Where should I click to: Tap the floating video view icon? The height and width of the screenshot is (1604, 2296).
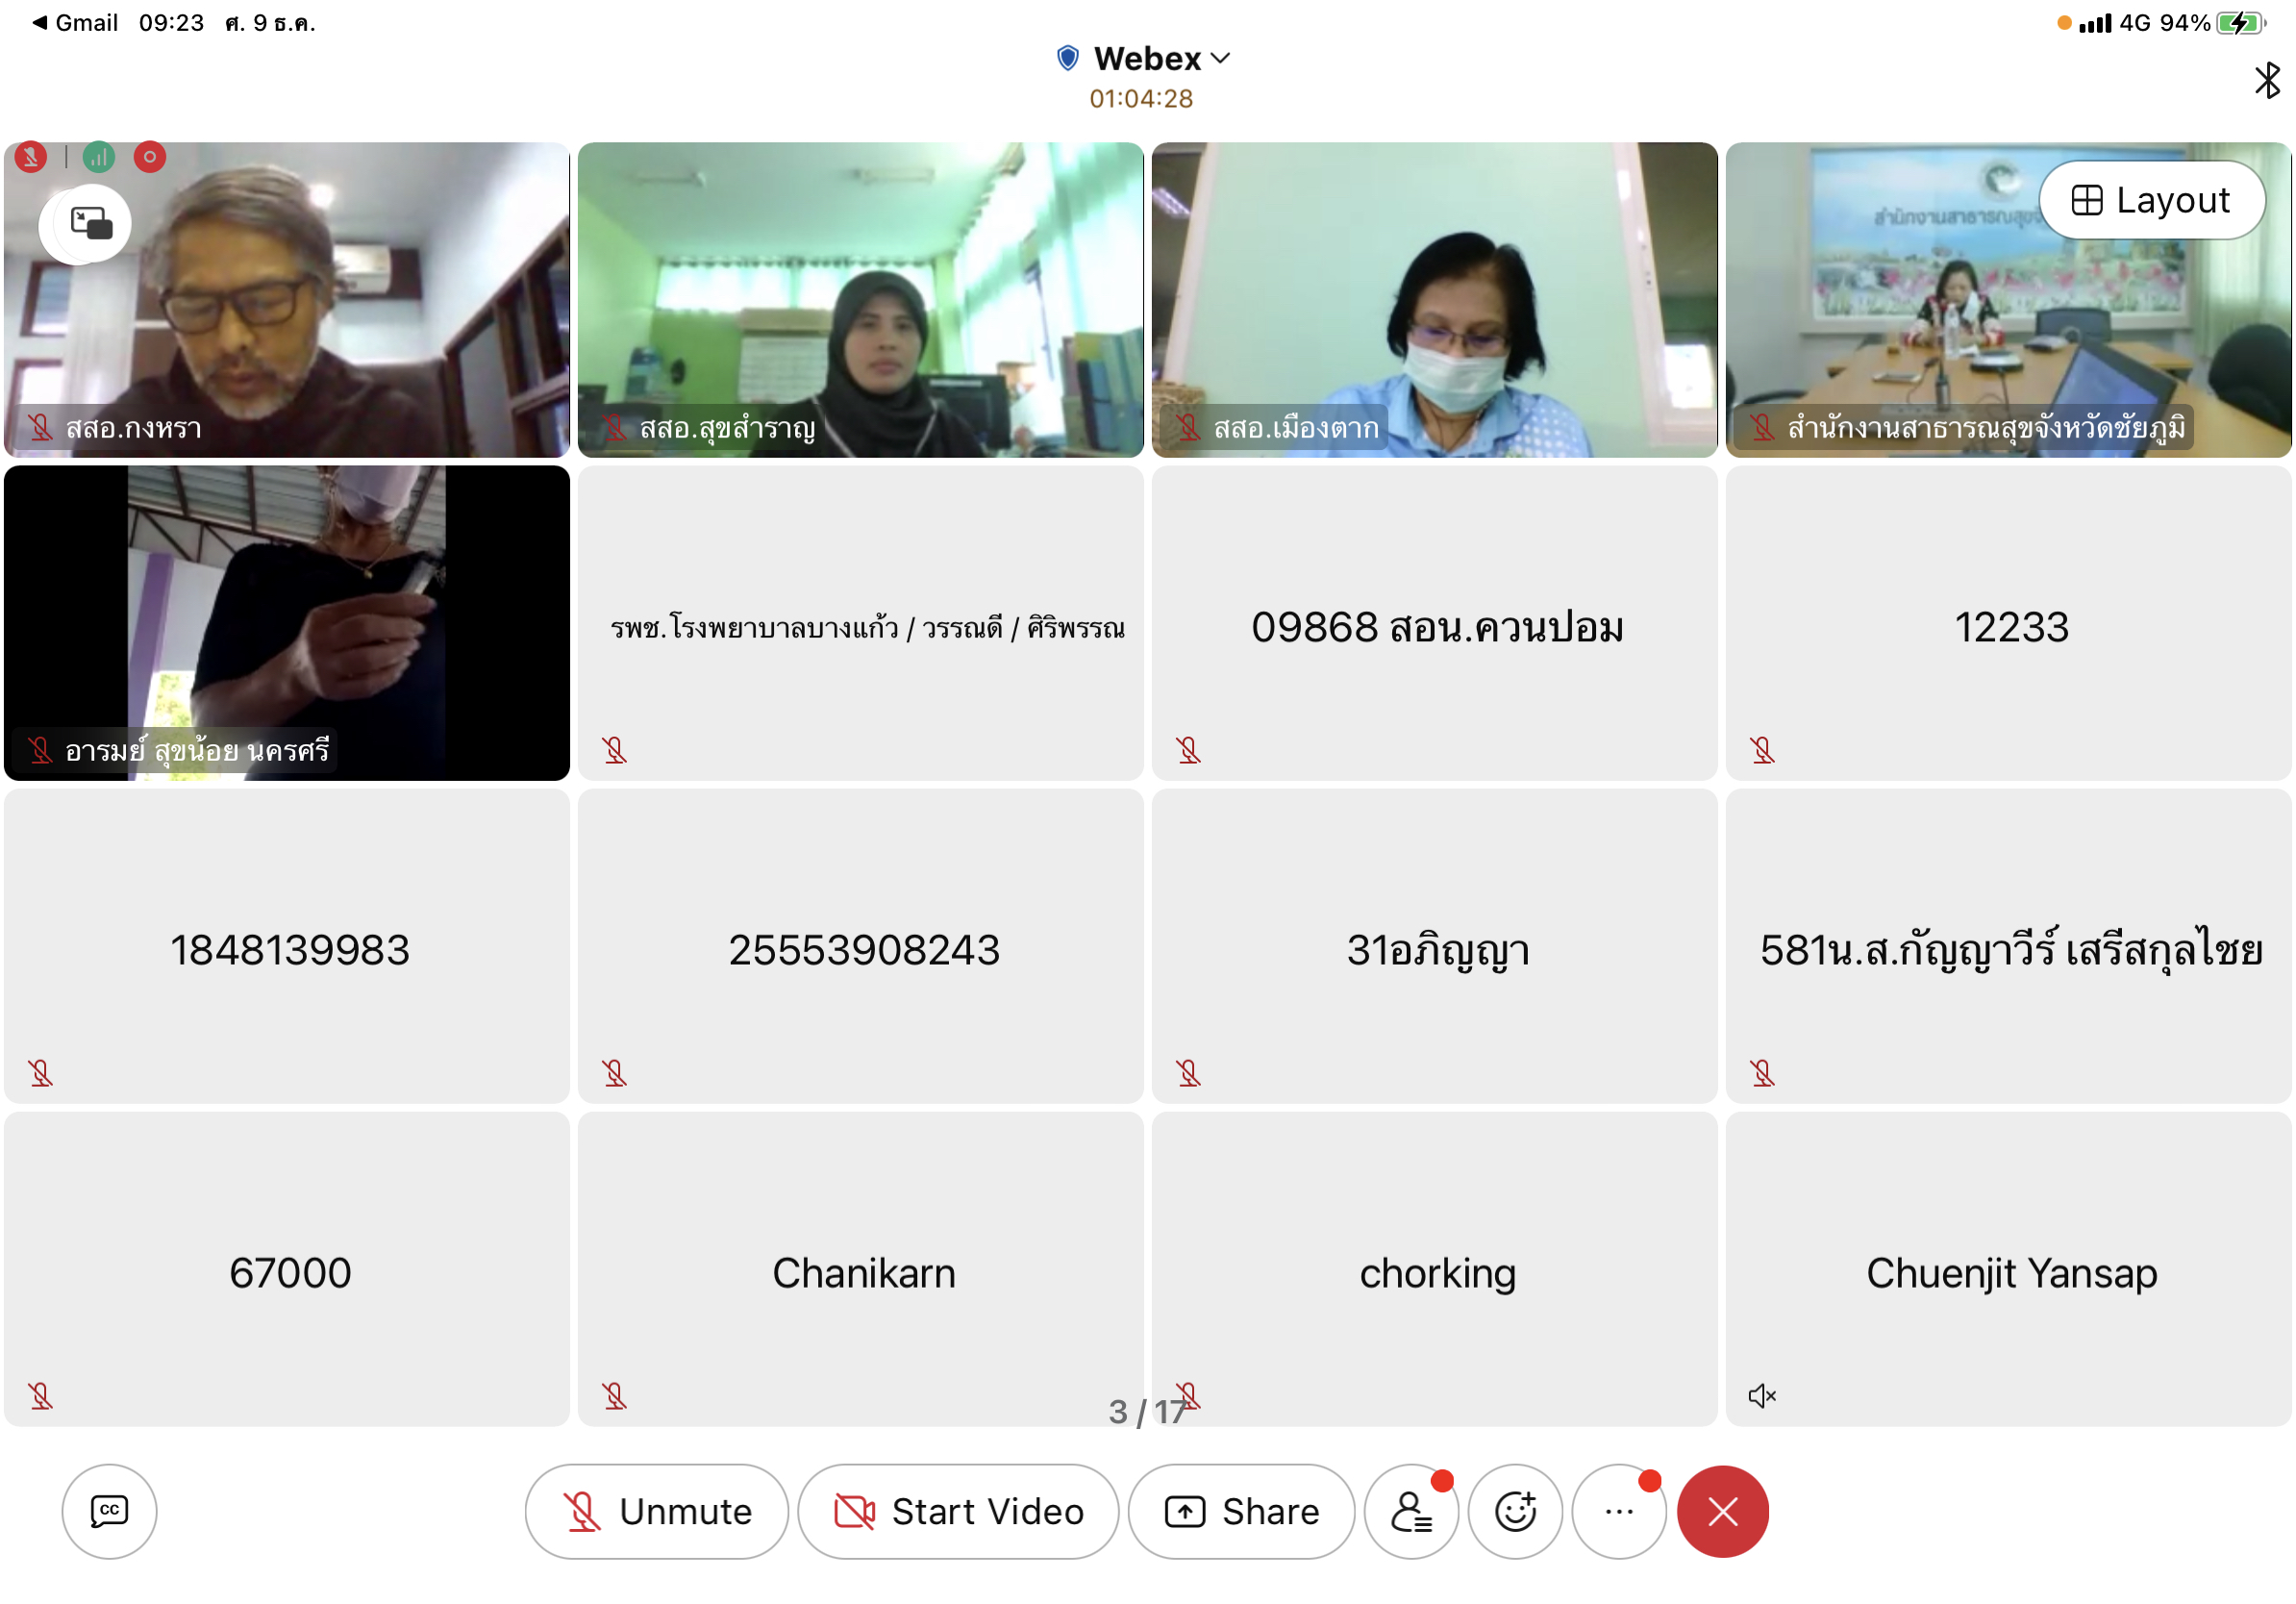[x=90, y=223]
